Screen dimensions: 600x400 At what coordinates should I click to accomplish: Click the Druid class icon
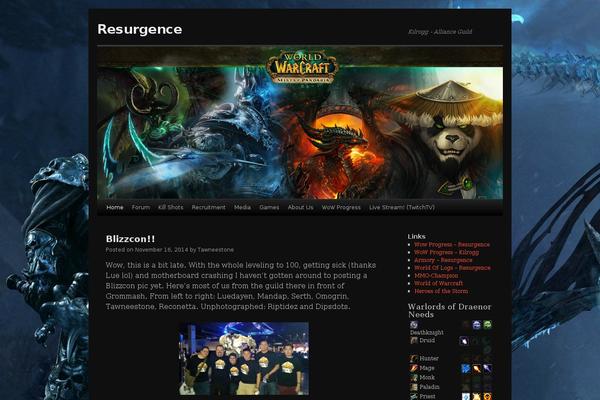(x=414, y=340)
